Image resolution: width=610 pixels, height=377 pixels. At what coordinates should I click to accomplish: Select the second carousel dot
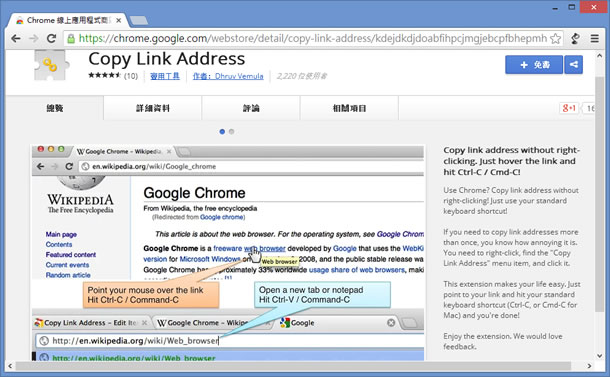click(231, 132)
